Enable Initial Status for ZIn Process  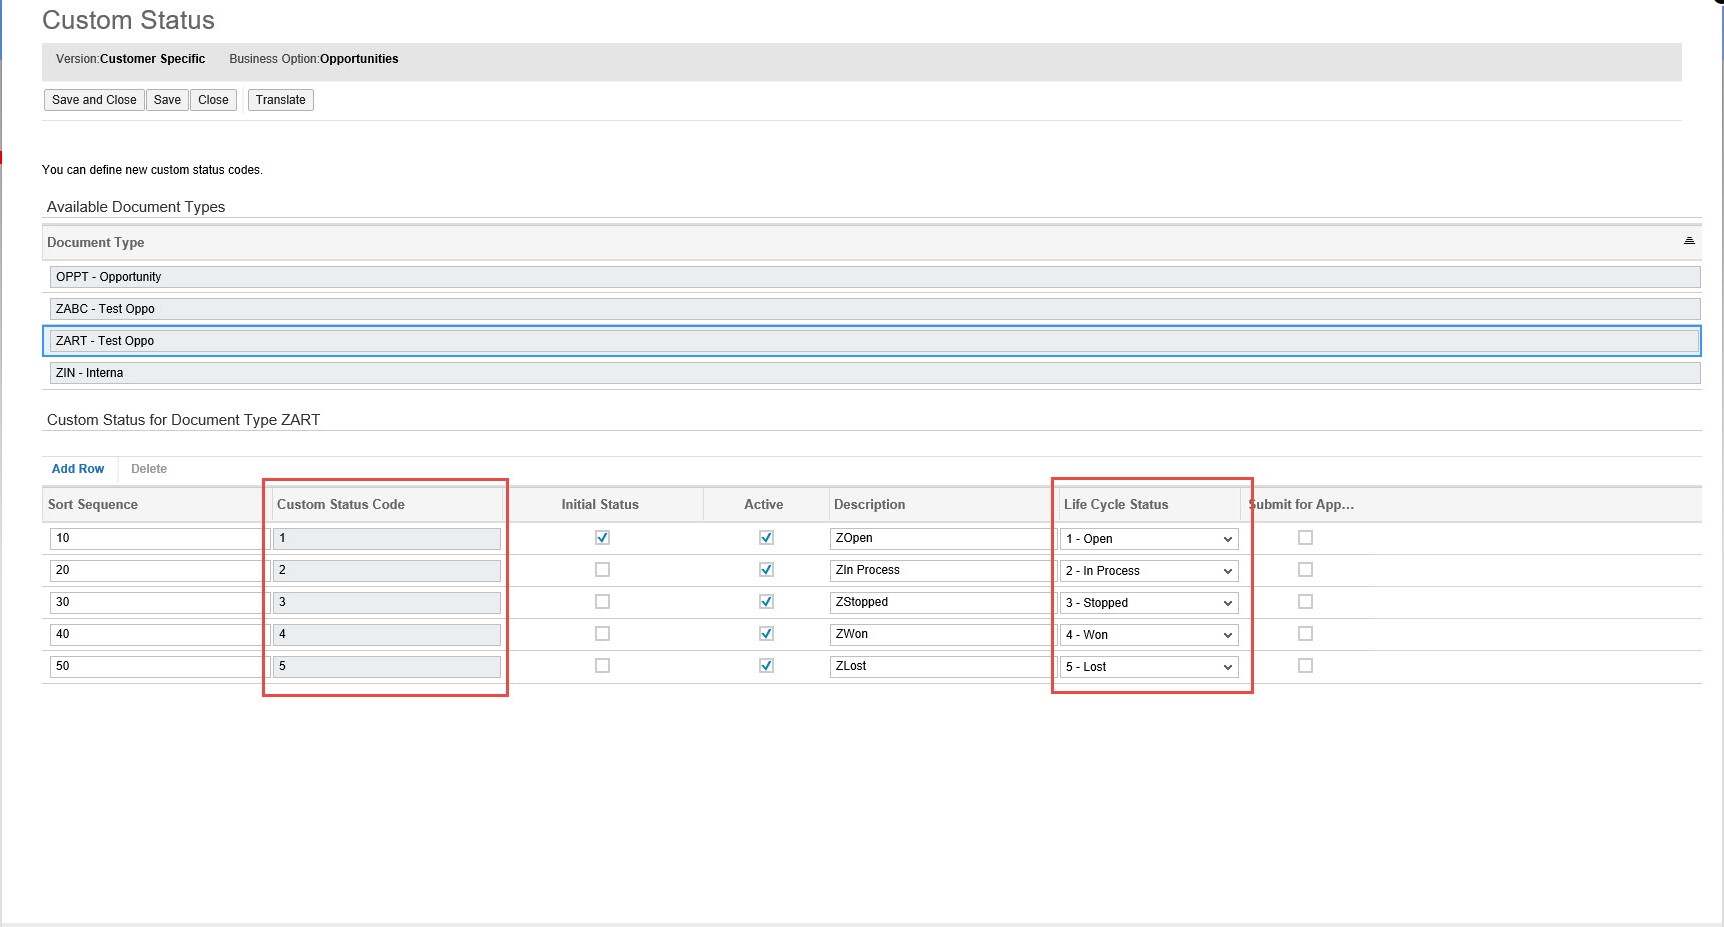602,570
